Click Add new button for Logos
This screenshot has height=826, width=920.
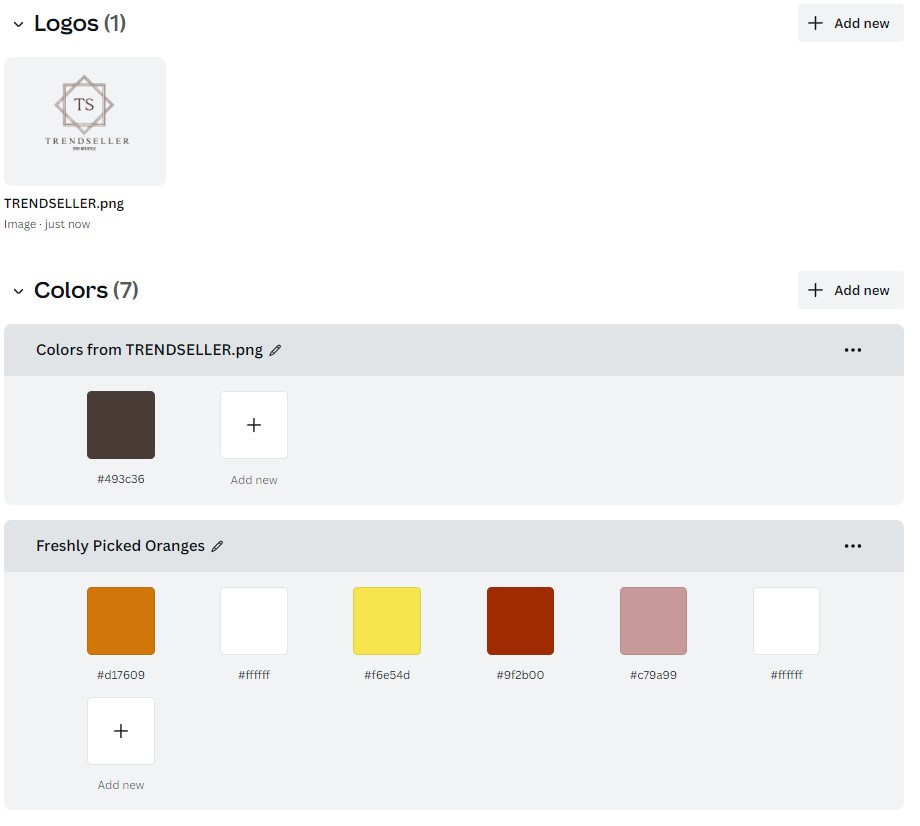850,23
